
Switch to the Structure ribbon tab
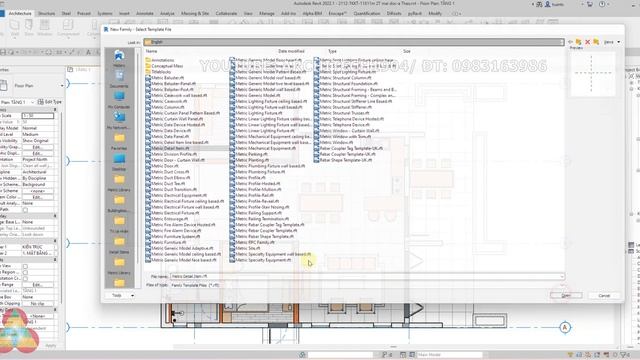tap(46, 13)
